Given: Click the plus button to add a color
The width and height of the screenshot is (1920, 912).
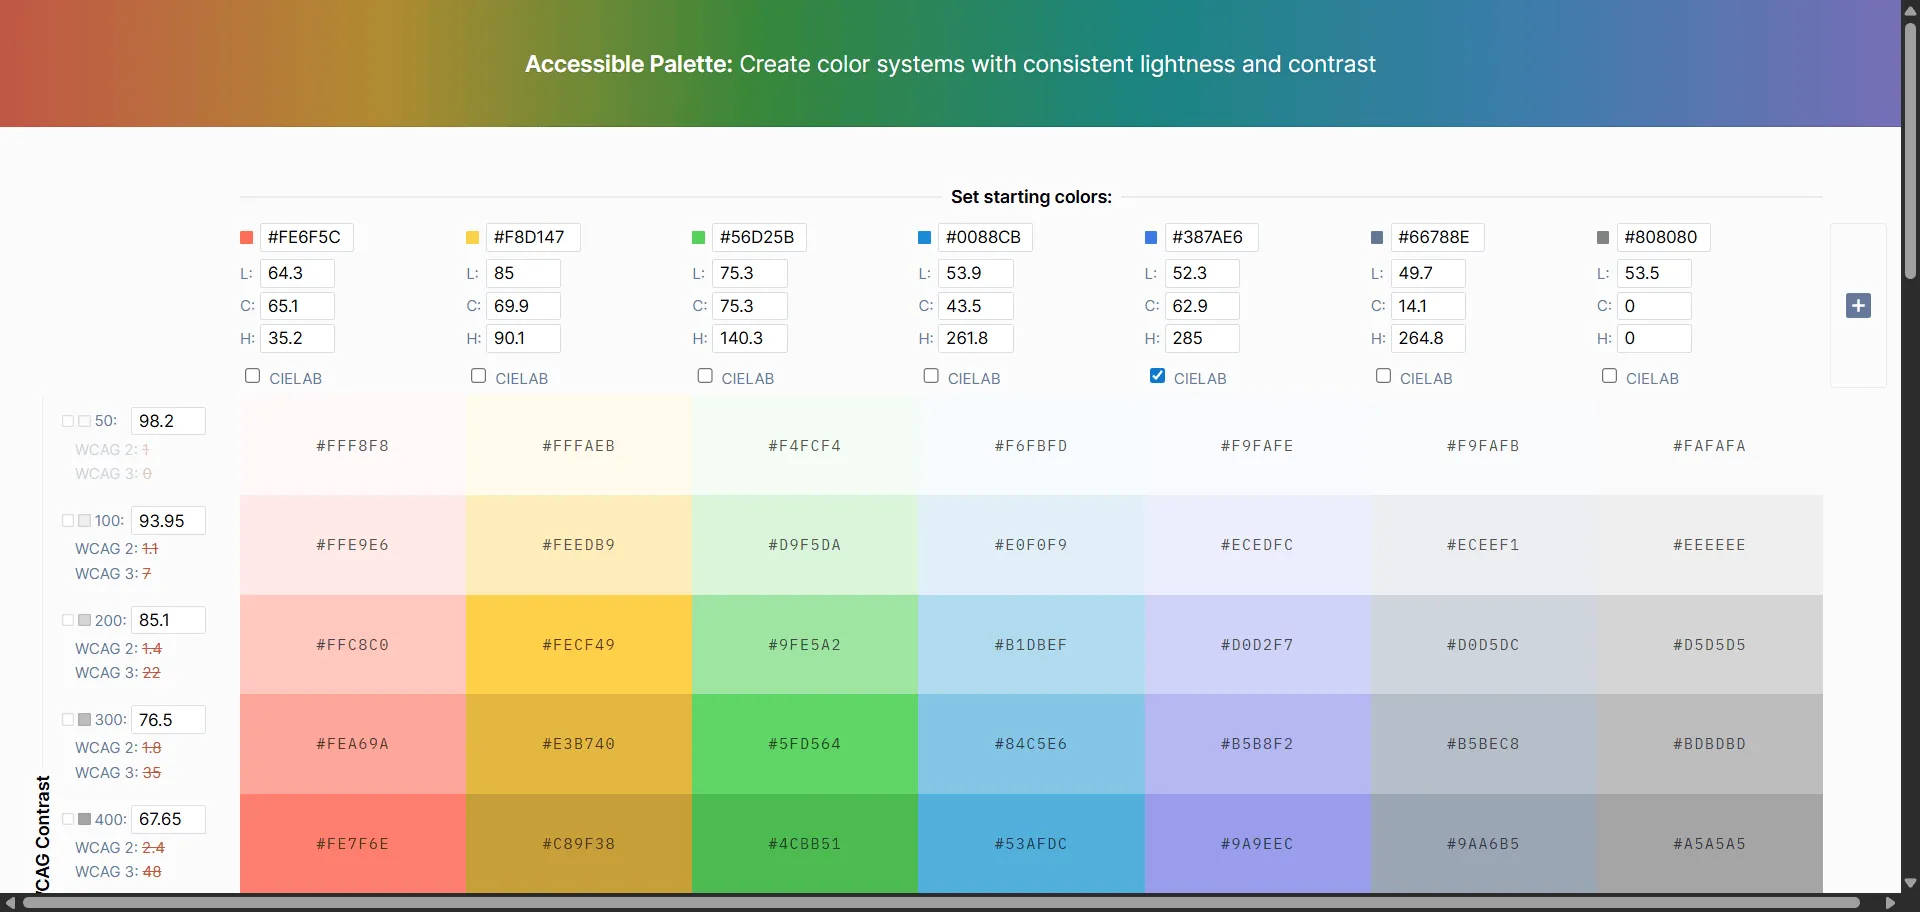Looking at the screenshot, I should tap(1860, 306).
